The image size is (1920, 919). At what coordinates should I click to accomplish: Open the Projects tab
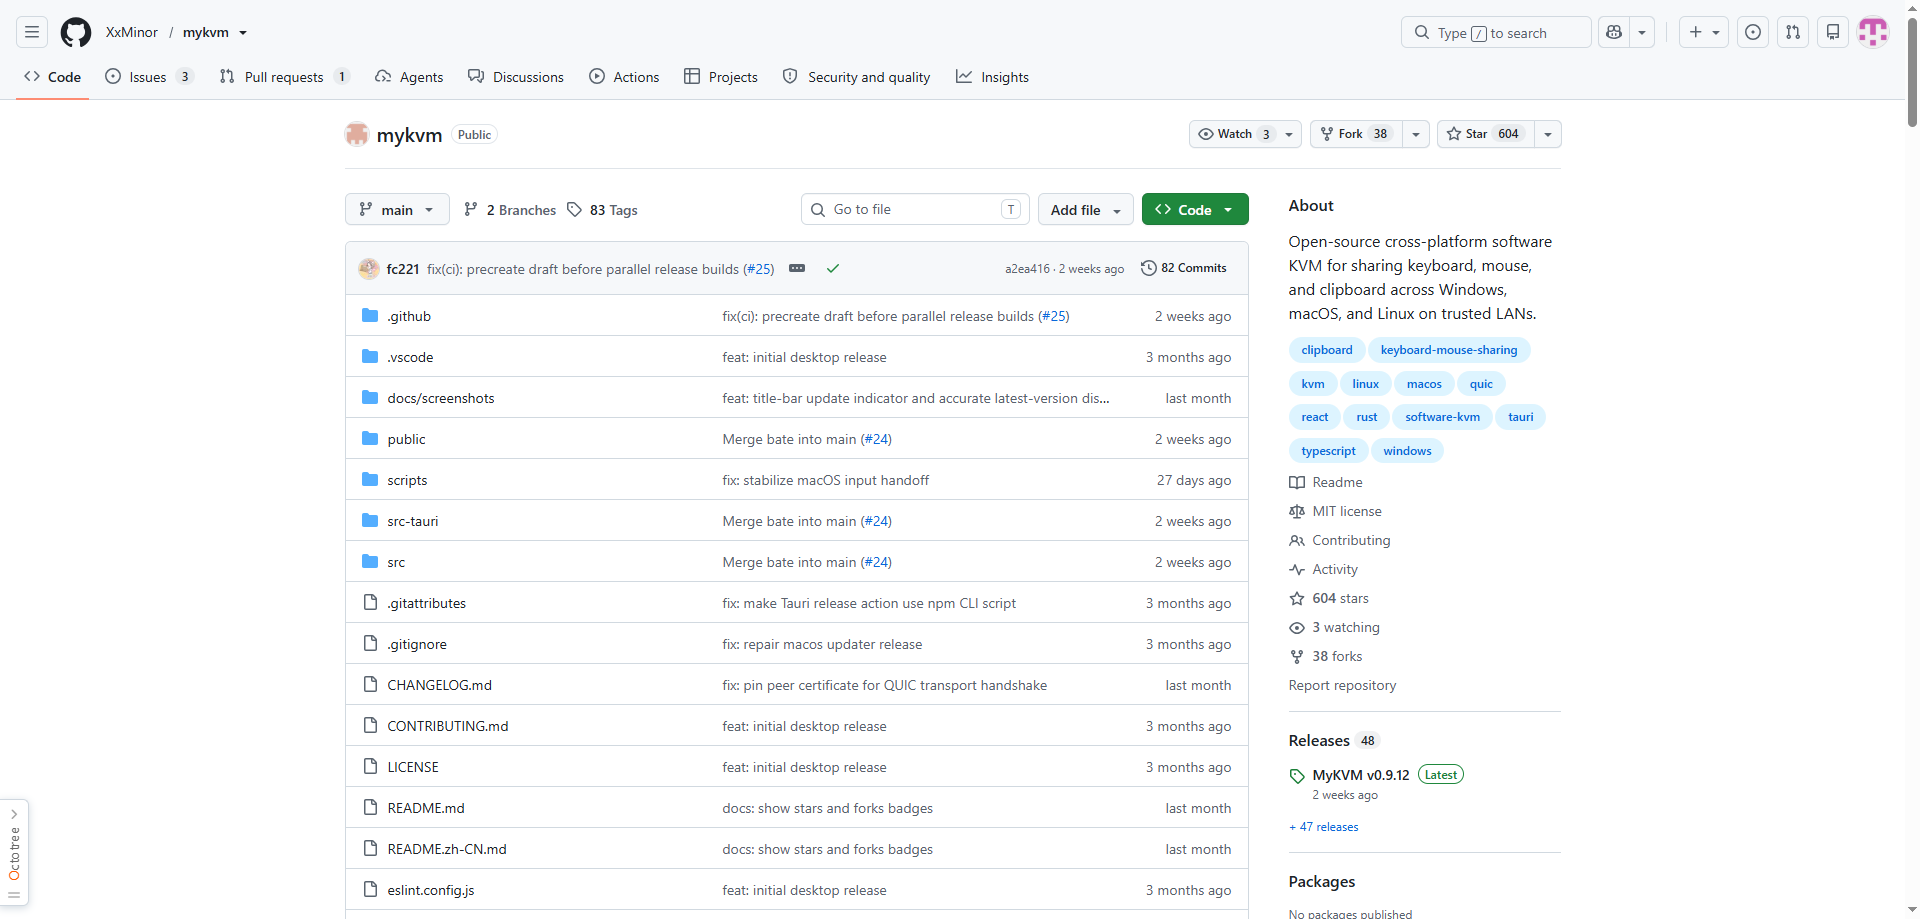(x=721, y=77)
